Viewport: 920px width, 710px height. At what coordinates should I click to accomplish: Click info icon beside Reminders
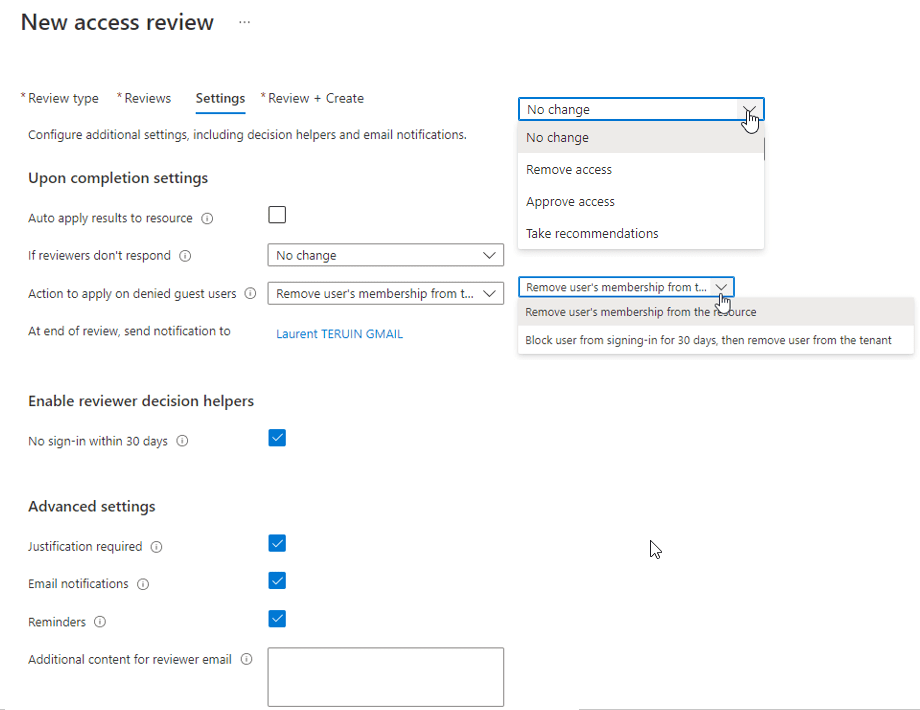(99, 622)
